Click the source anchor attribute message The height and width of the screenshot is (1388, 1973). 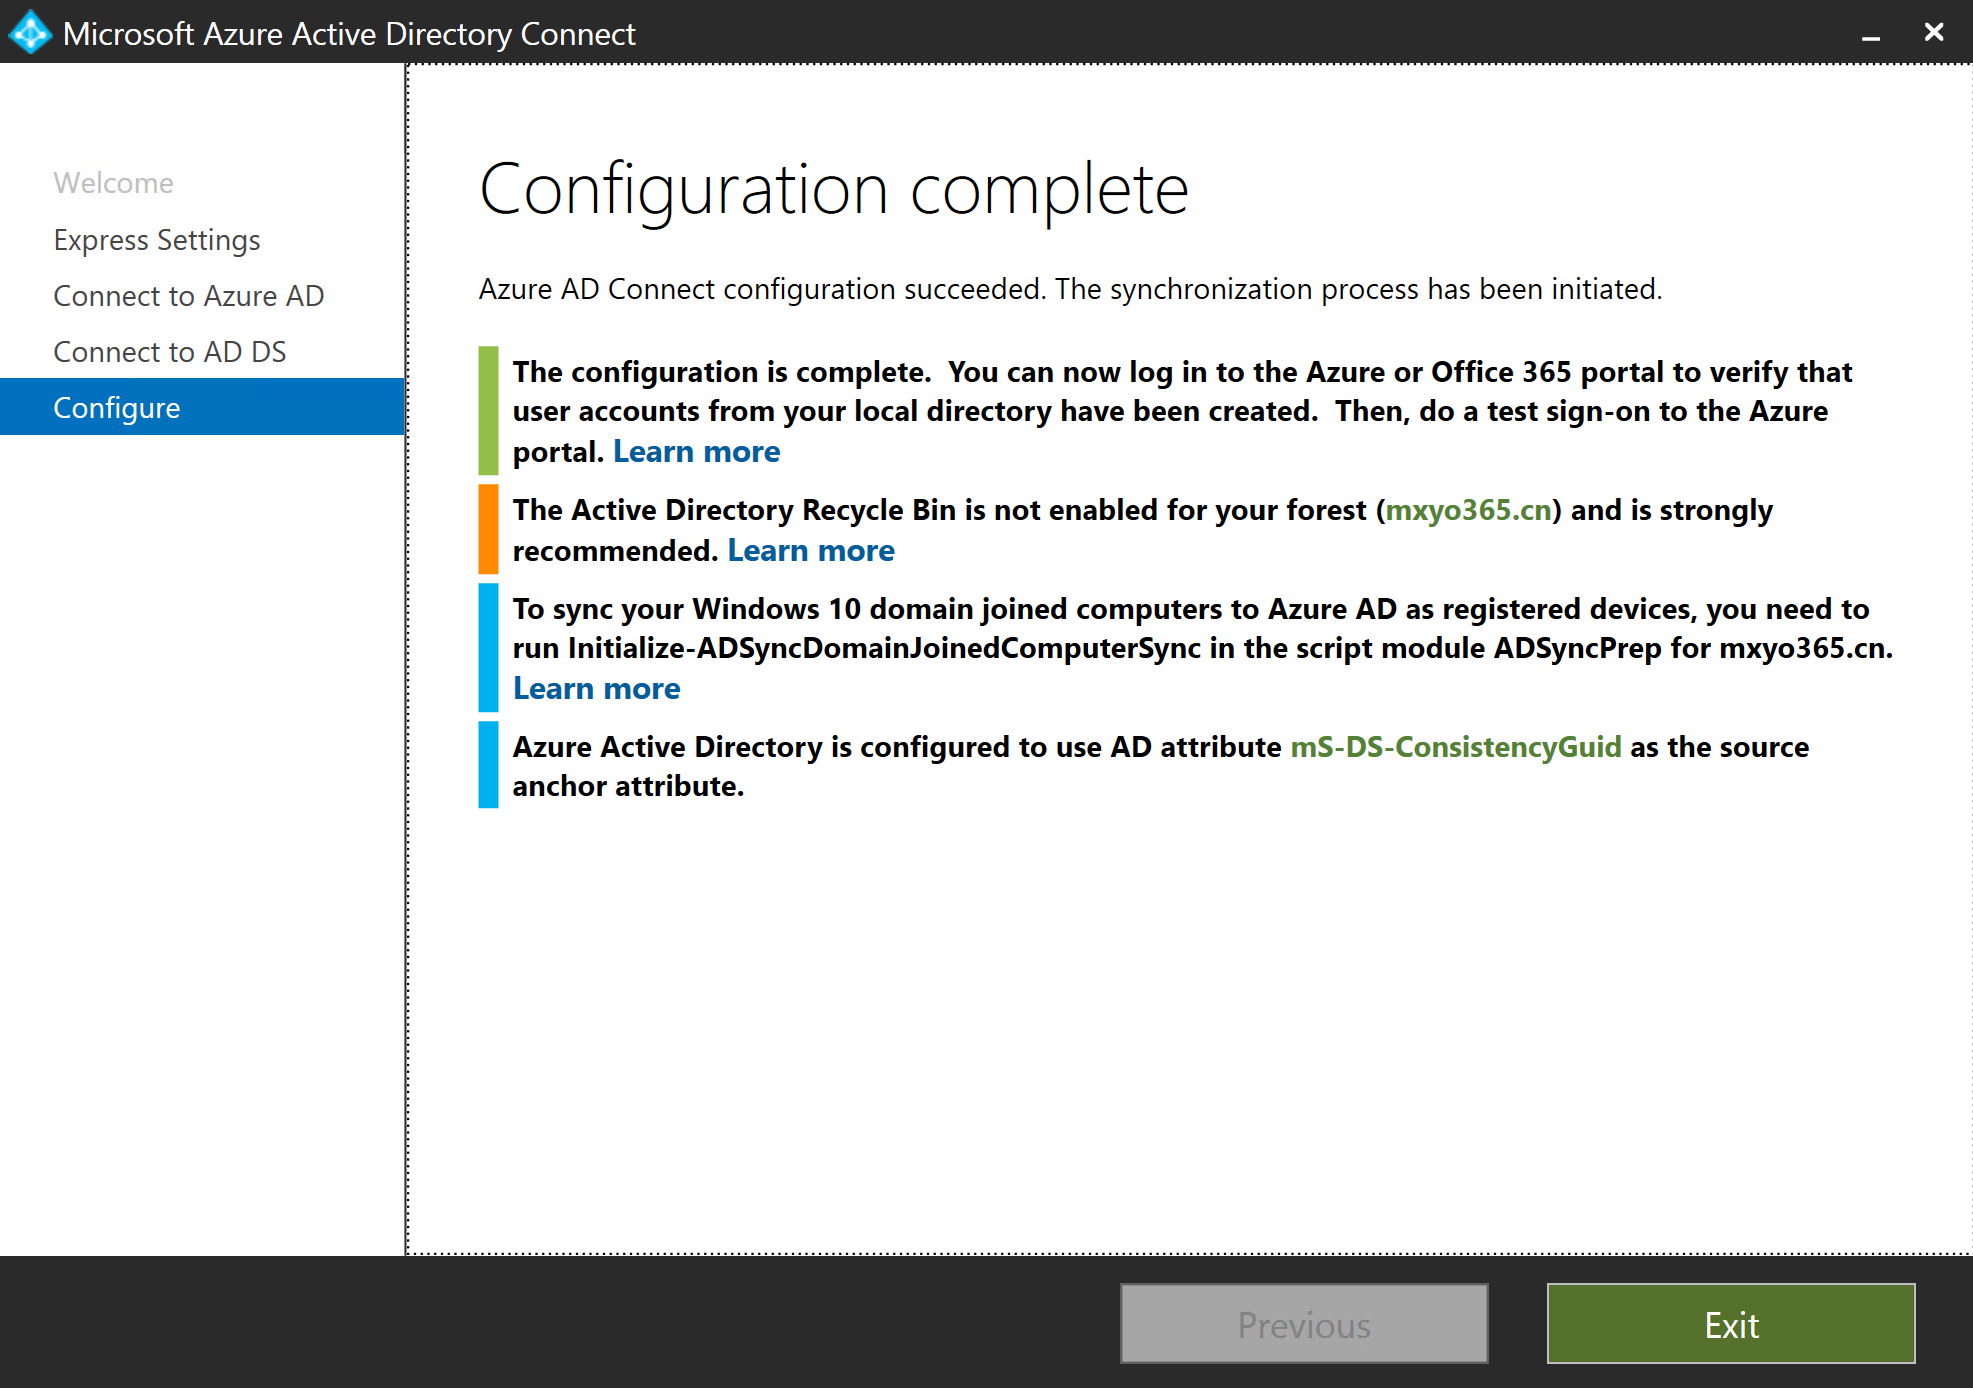1161,766
